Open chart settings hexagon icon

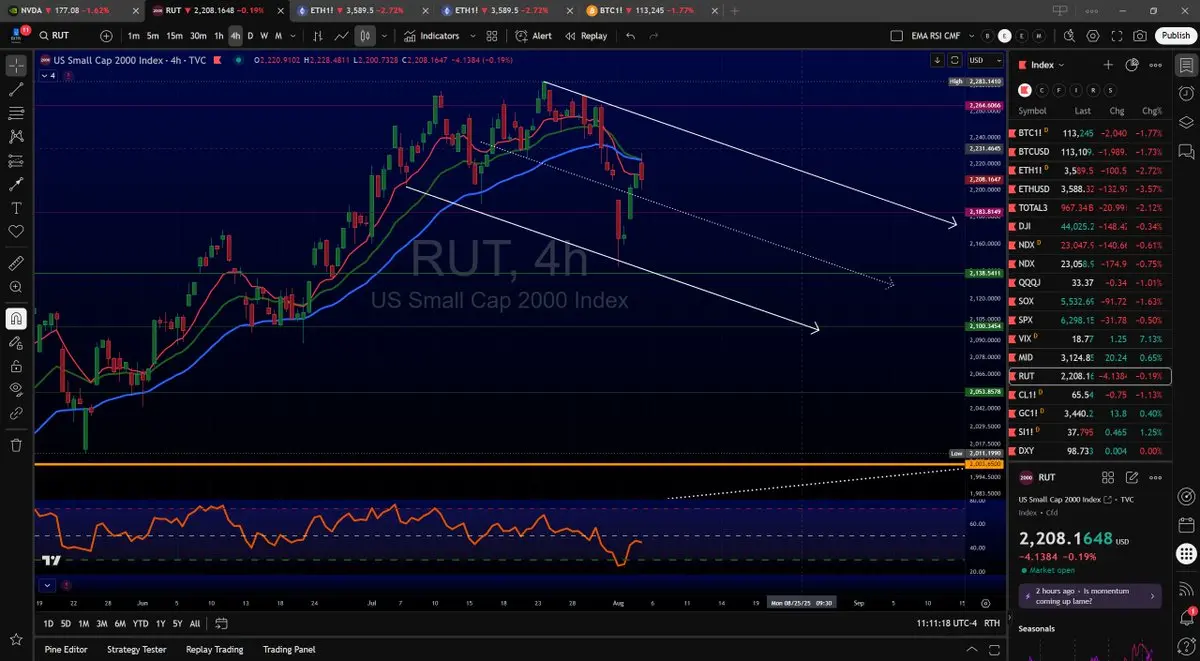coord(1092,35)
